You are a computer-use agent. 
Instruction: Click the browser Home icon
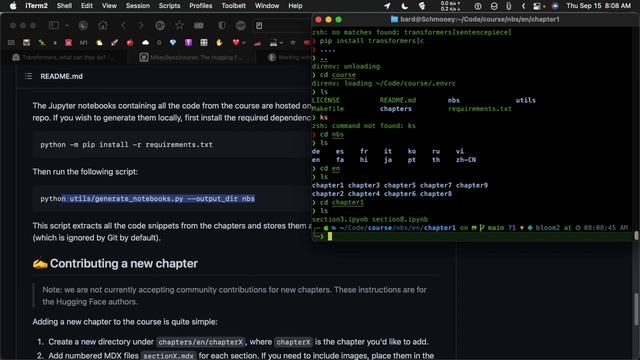point(103,26)
